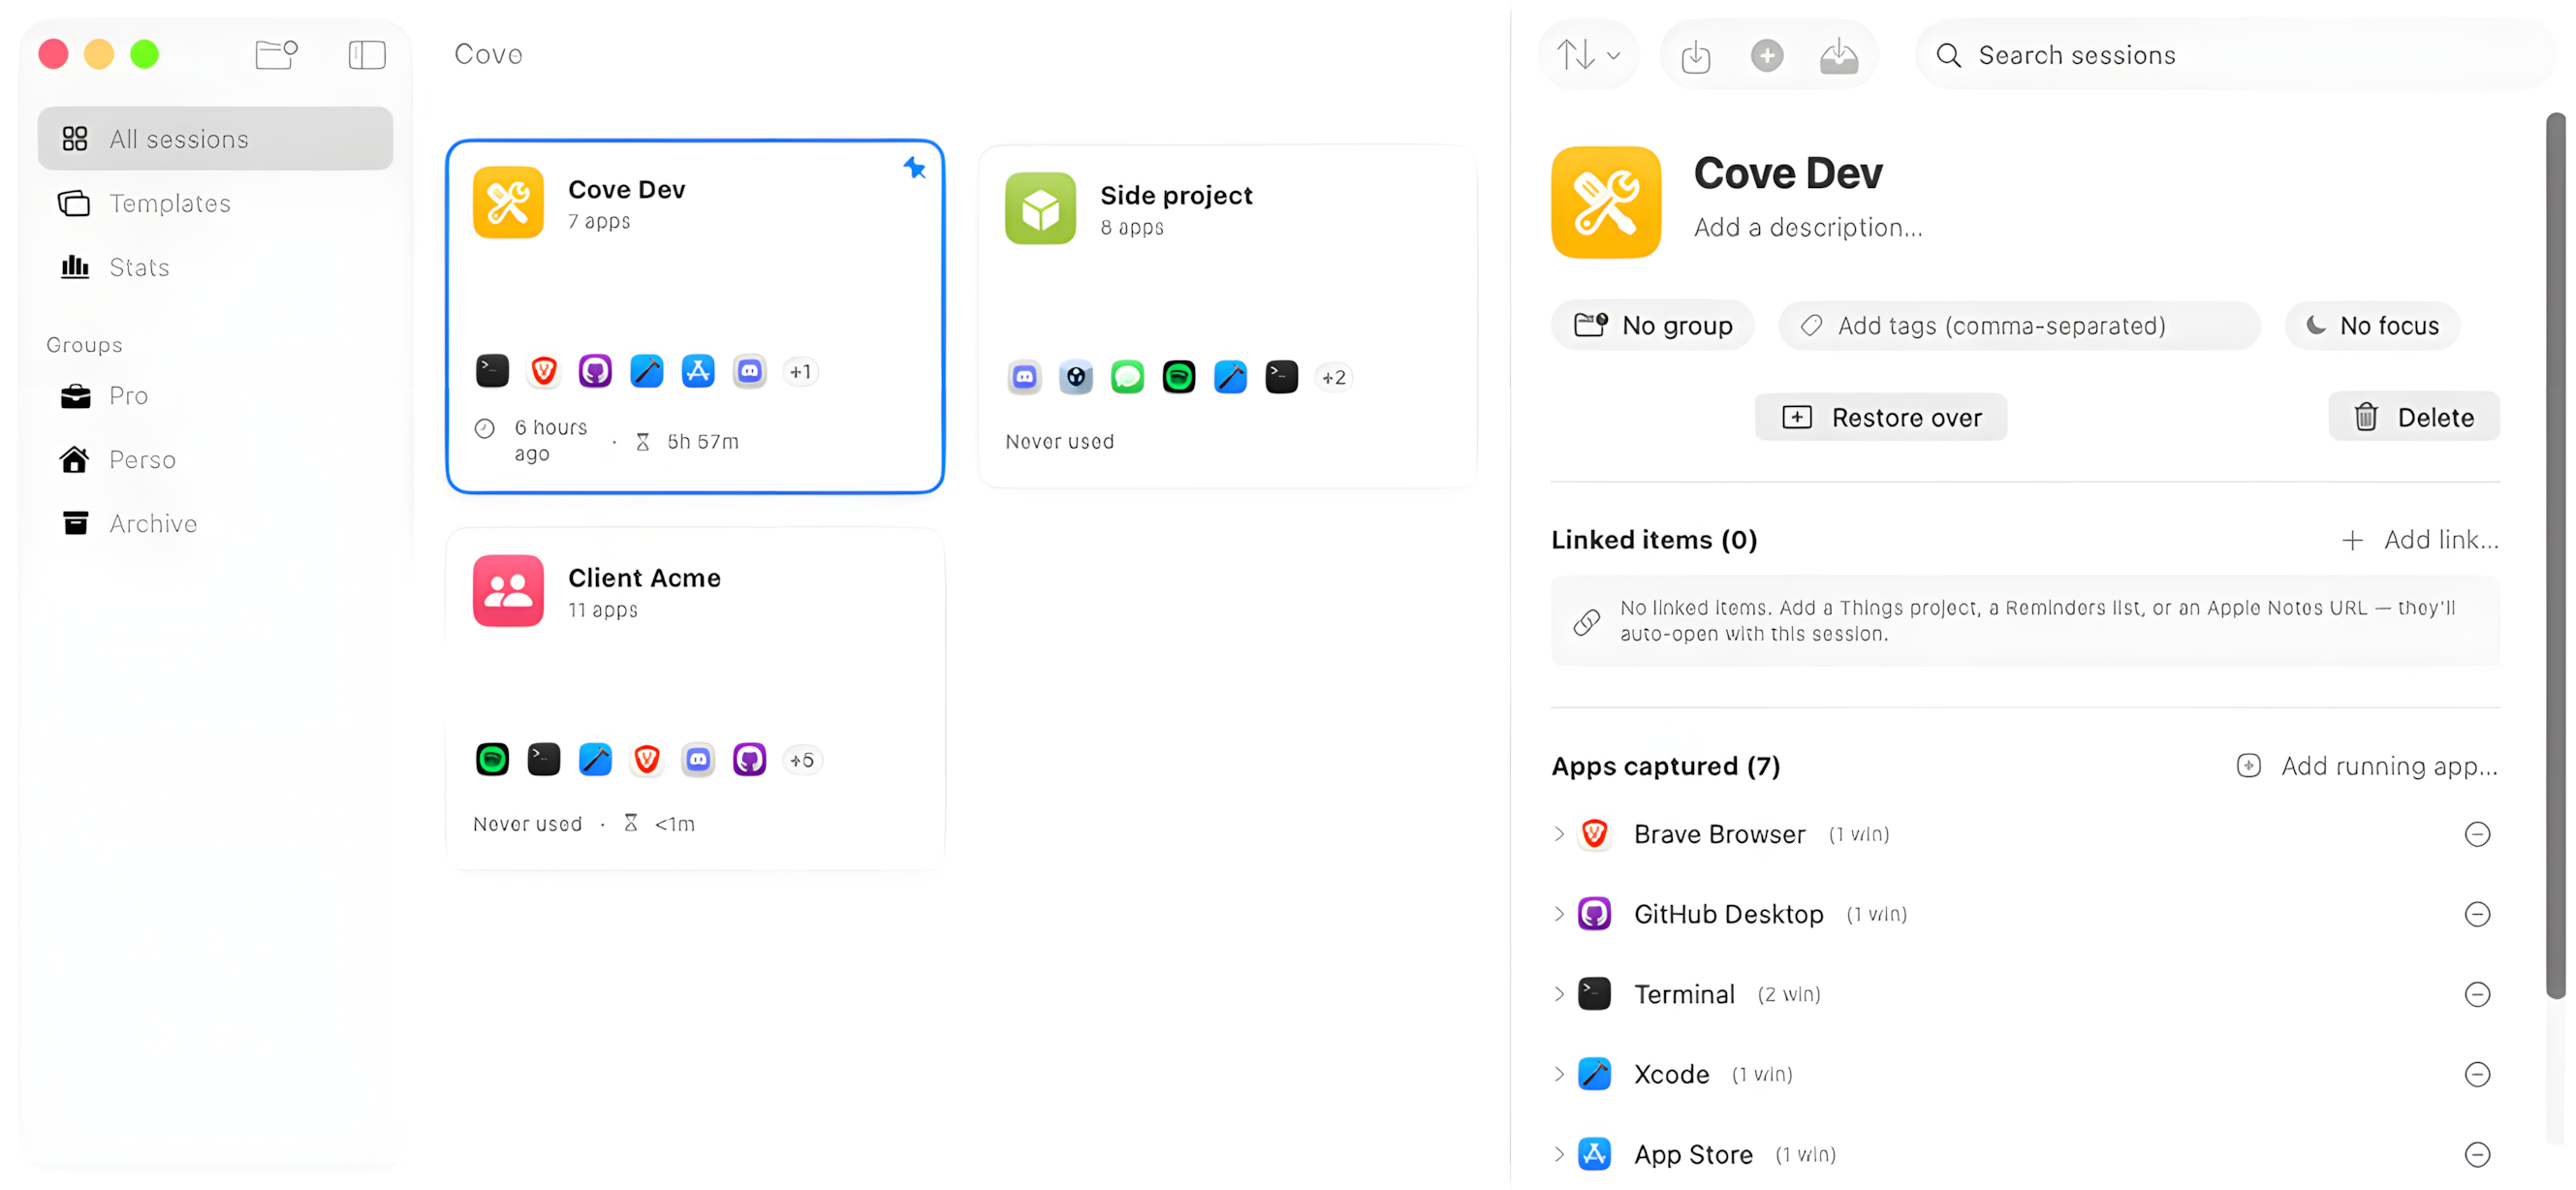Viewport: 2576px width, 1190px height.
Task: Click the import session toolbar icon
Action: [1696, 56]
